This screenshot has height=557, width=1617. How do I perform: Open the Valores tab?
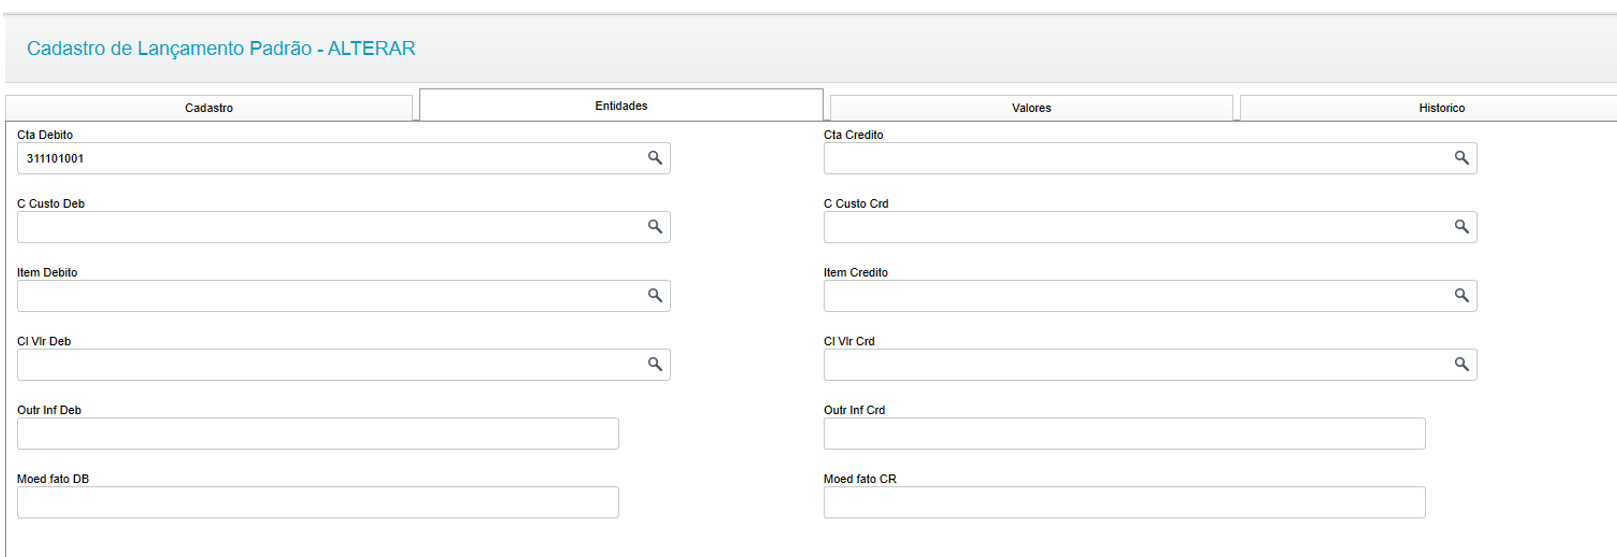[x=1031, y=108]
